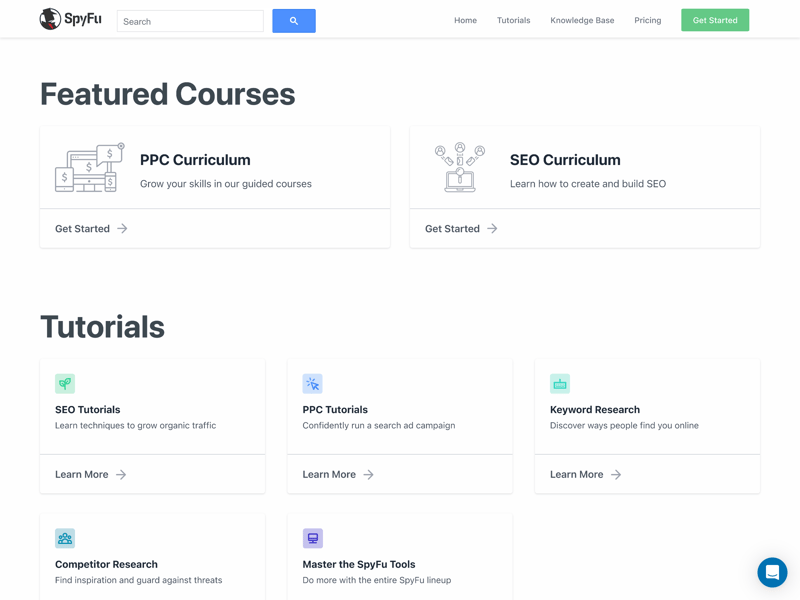The width and height of the screenshot is (800, 600).
Task: Click Learn More under Keyword Research
Action: pyautogui.click(x=586, y=475)
